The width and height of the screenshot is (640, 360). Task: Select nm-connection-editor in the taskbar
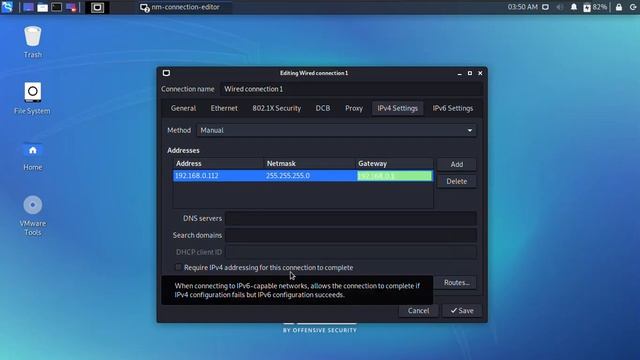180,7
